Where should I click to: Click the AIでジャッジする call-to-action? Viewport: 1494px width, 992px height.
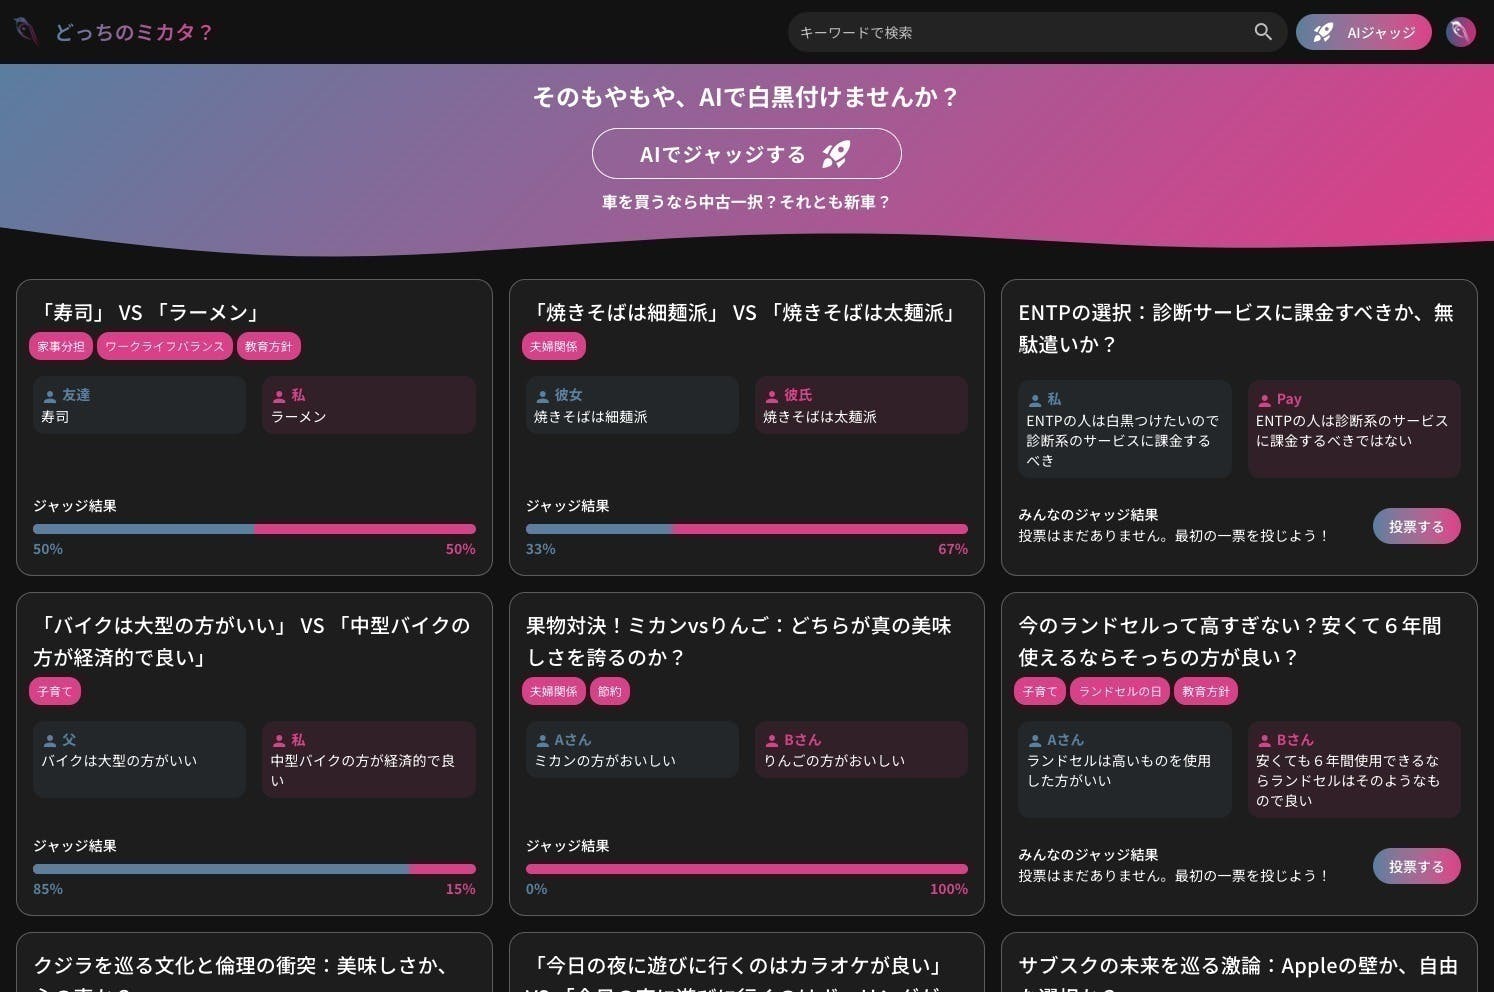746,153
